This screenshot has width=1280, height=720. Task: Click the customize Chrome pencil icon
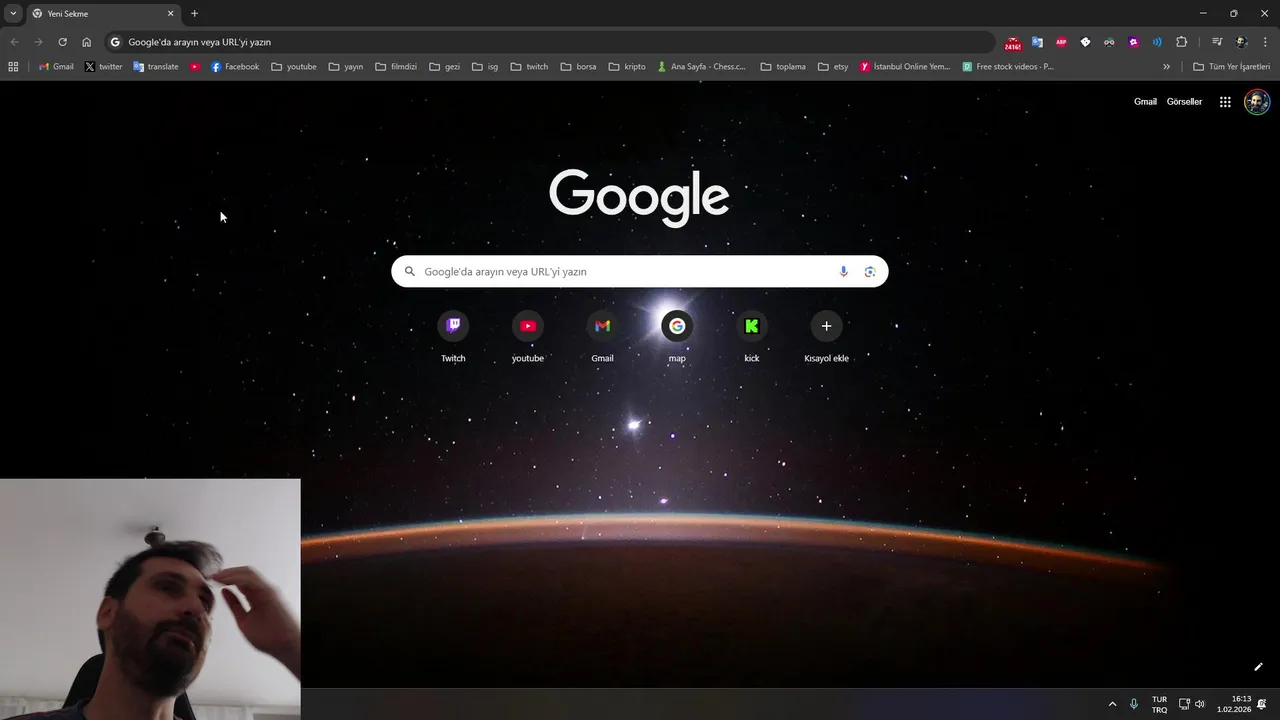pos(1258,667)
